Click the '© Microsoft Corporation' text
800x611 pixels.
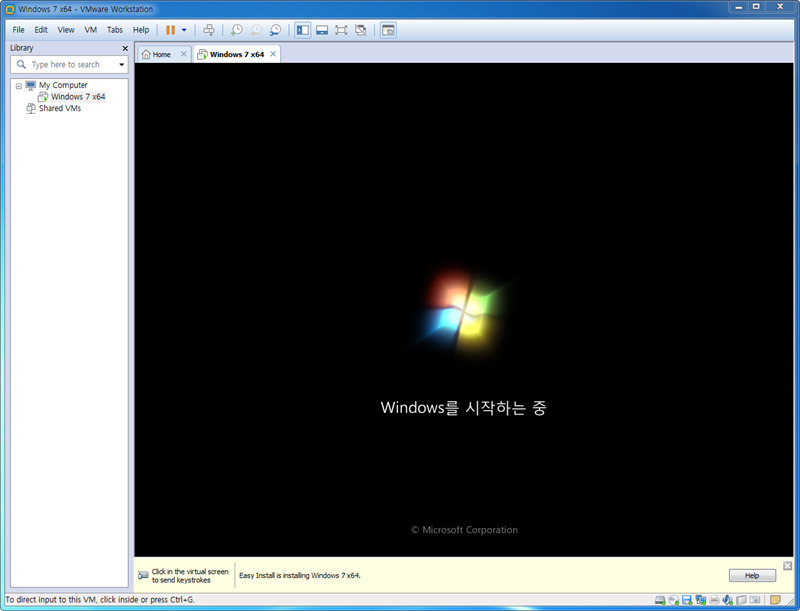pyautogui.click(x=464, y=530)
